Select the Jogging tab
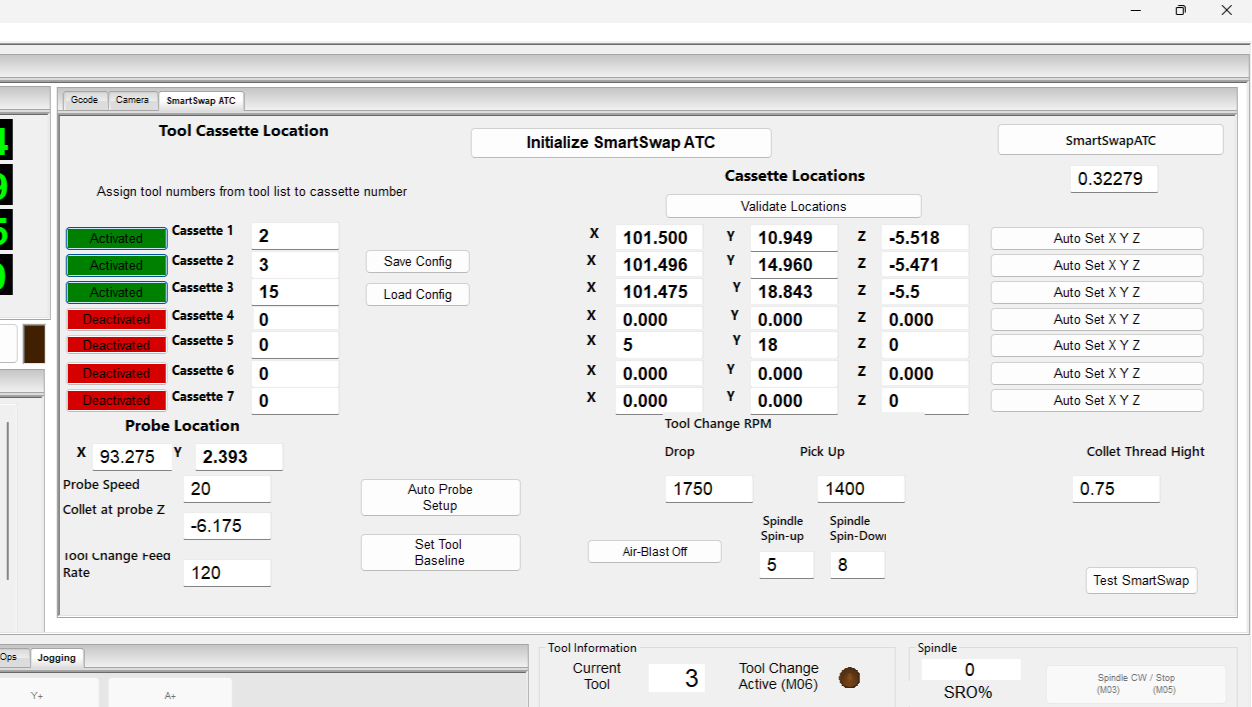This screenshot has width=1252, height=707. [57, 658]
